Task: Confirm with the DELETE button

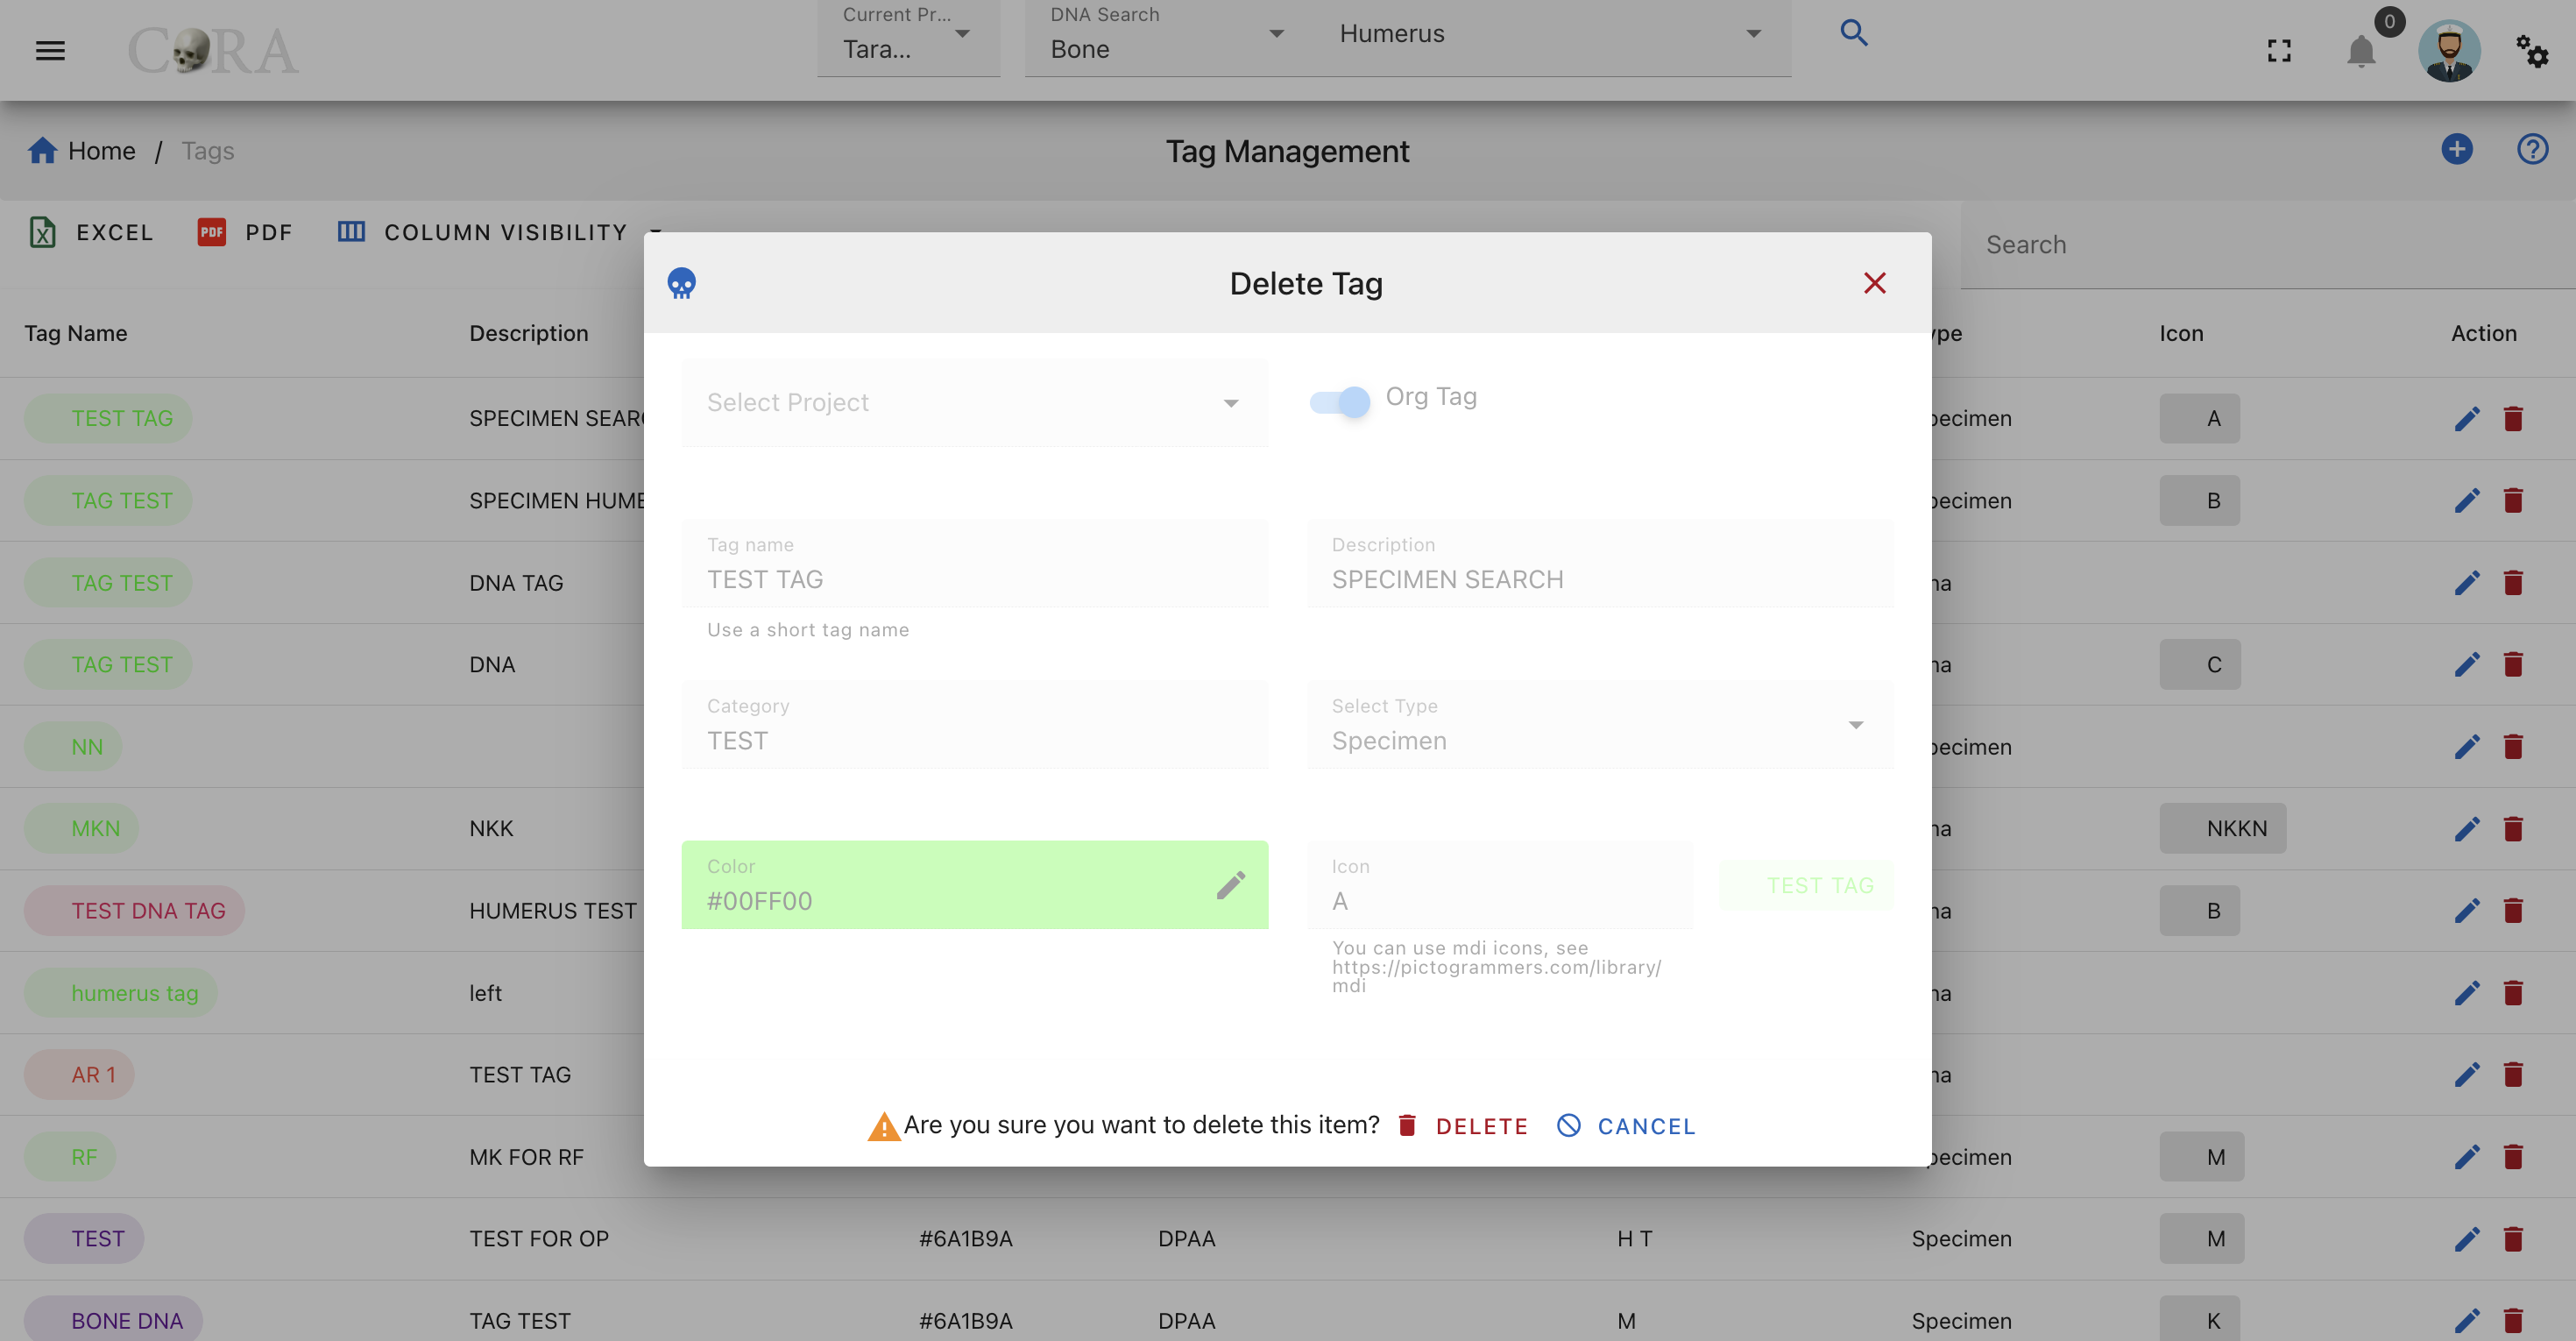Action: pyautogui.click(x=1464, y=1126)
